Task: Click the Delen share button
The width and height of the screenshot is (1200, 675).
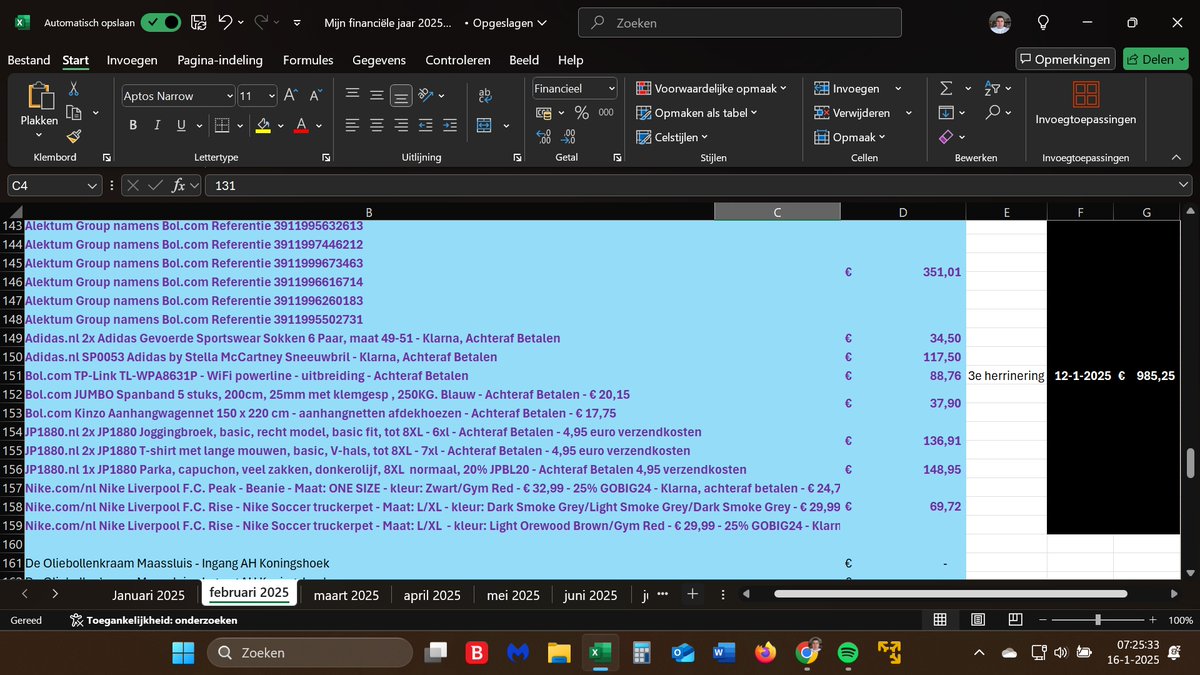Action: pos(1155,59)
